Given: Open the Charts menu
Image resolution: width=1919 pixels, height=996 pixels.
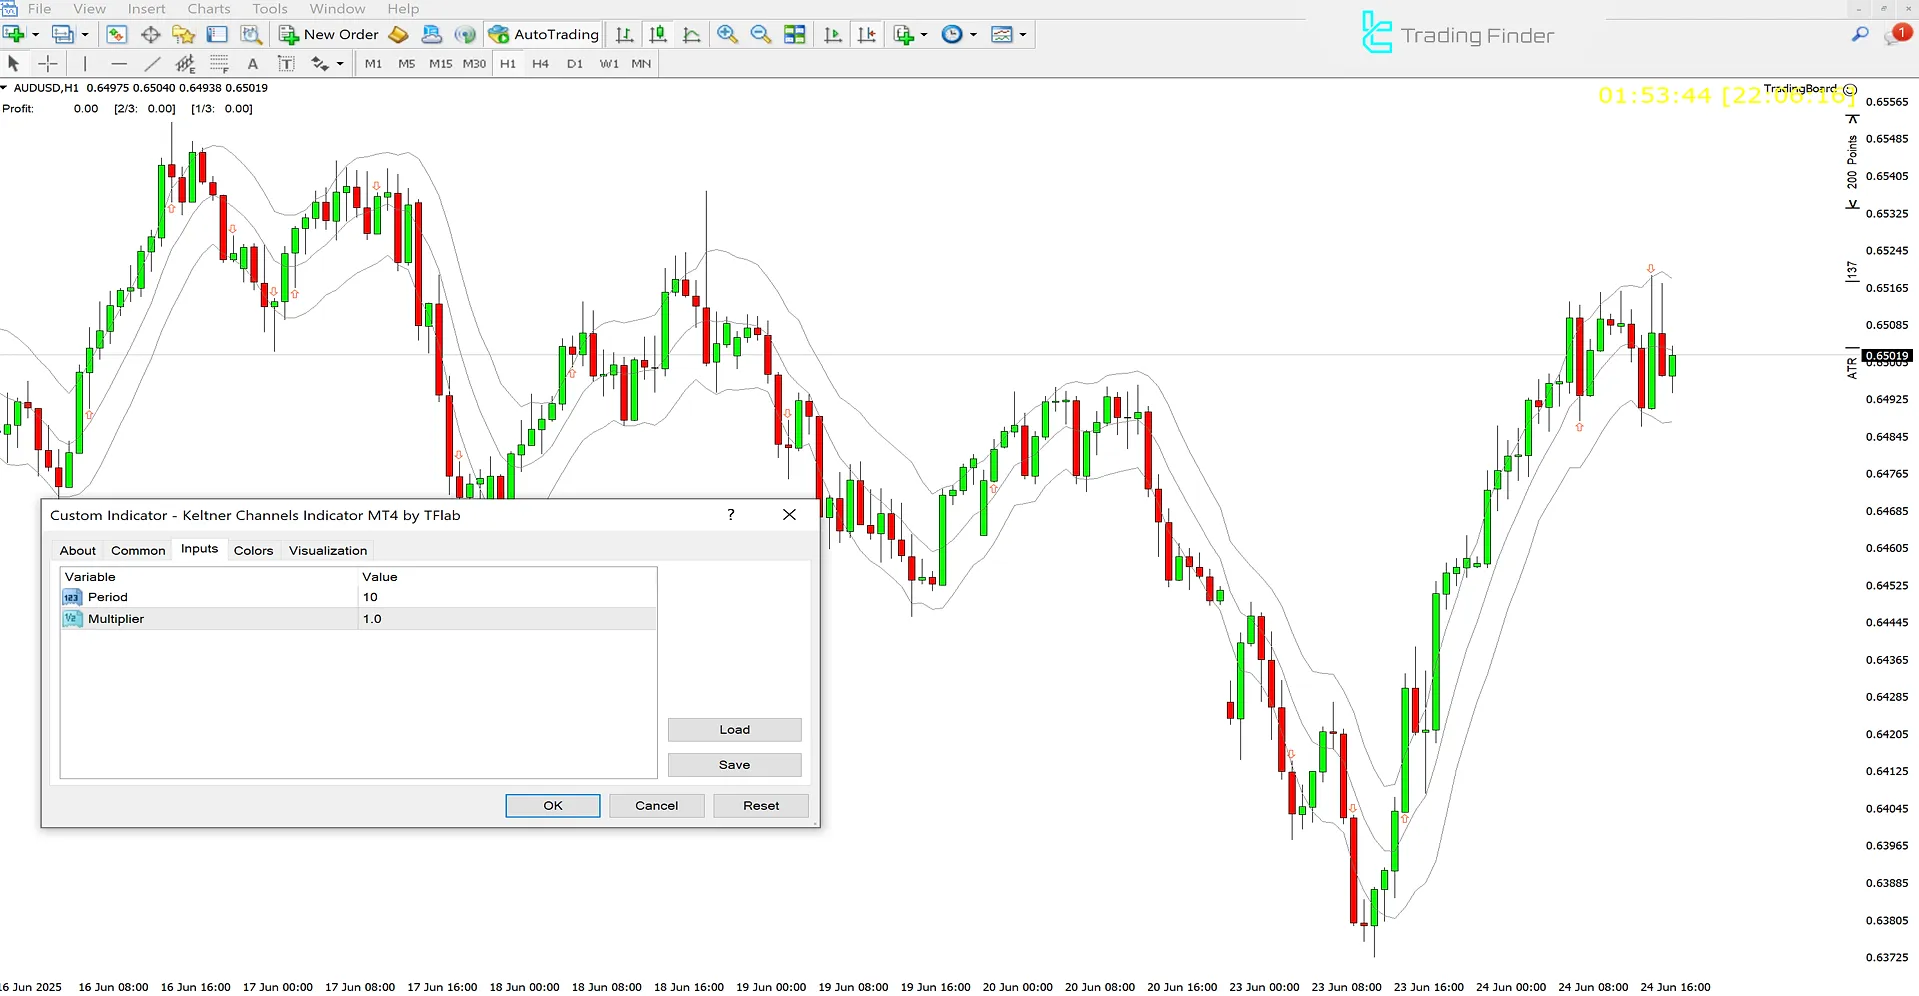Looking at the screenshot, I should tap(208, 9).
